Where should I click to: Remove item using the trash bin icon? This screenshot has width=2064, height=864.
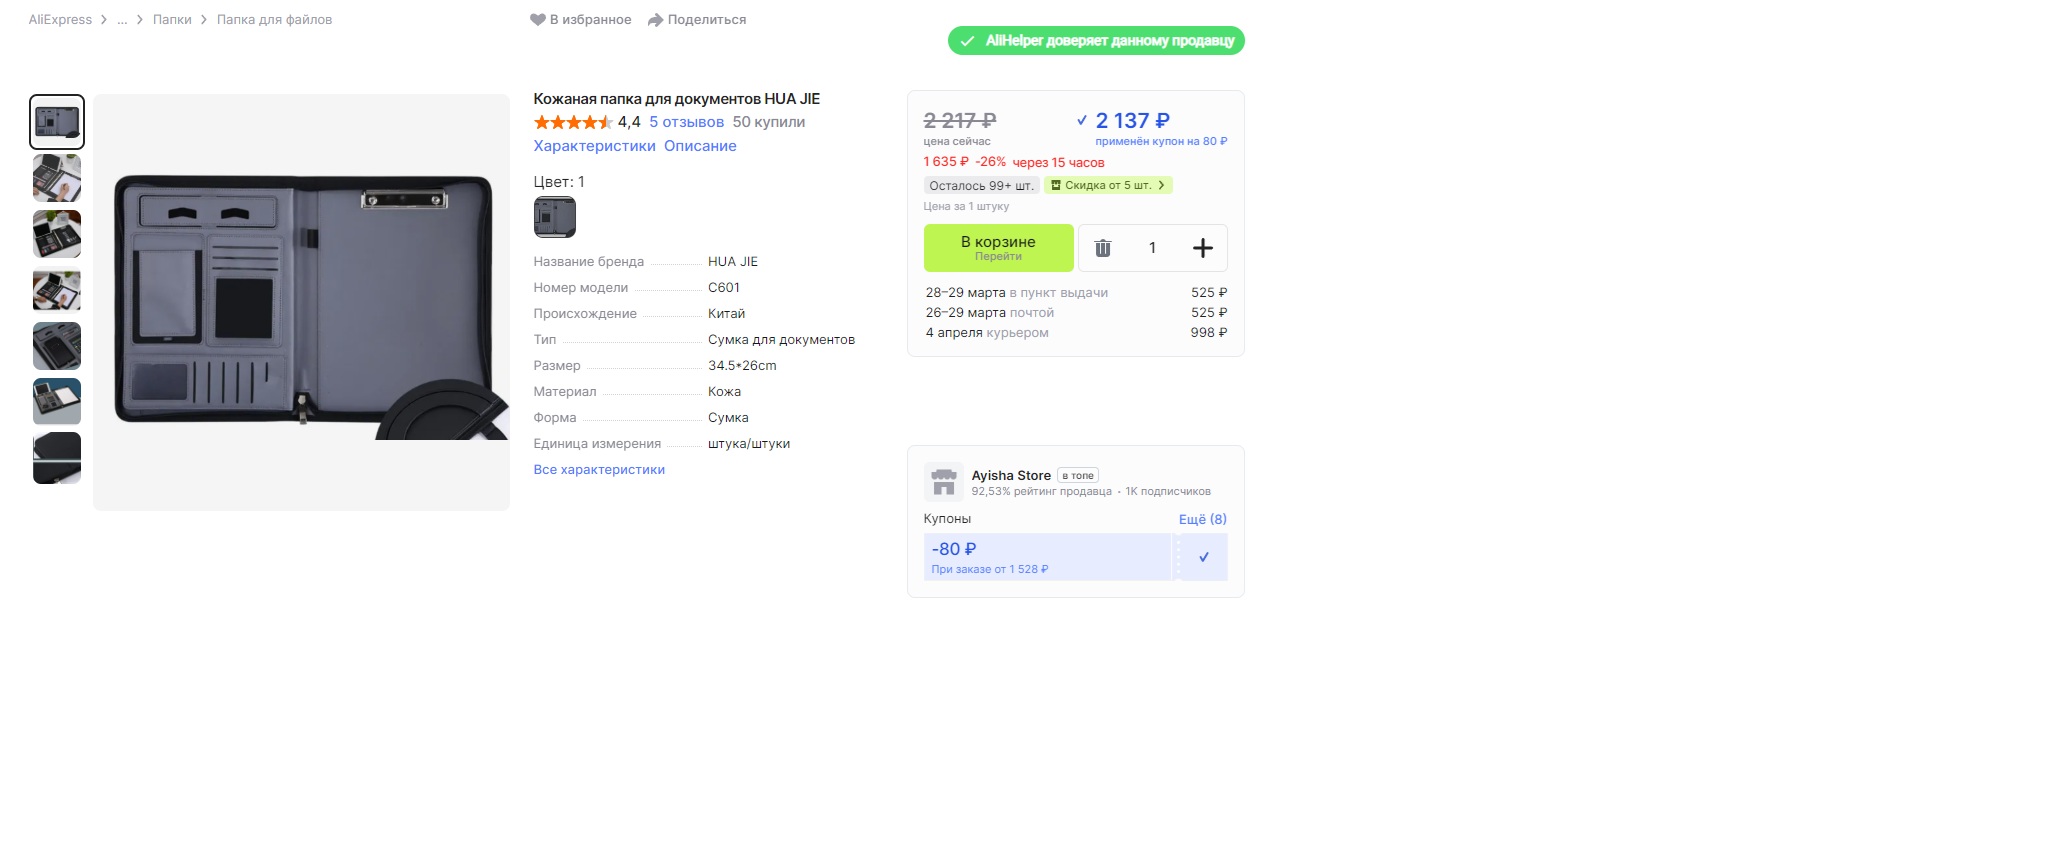(x=1102, y=248)
